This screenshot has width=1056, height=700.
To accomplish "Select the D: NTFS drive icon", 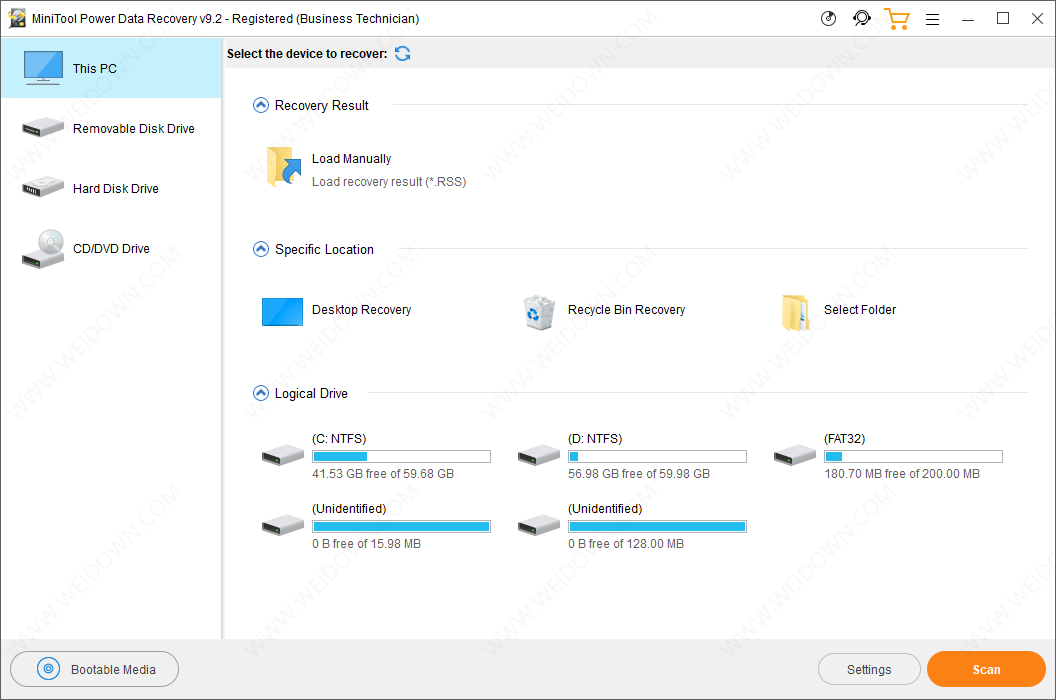I will 539,455.
